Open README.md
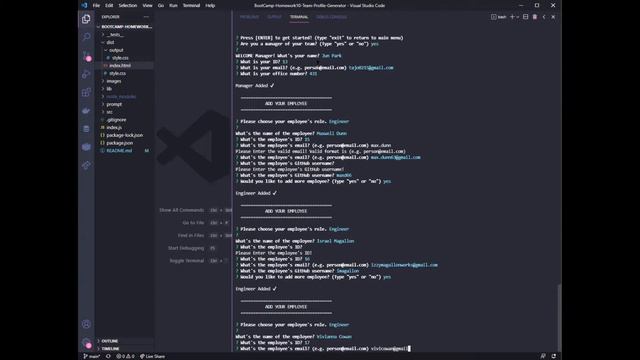The image size is (640, 360). click(x=119, y=151)
